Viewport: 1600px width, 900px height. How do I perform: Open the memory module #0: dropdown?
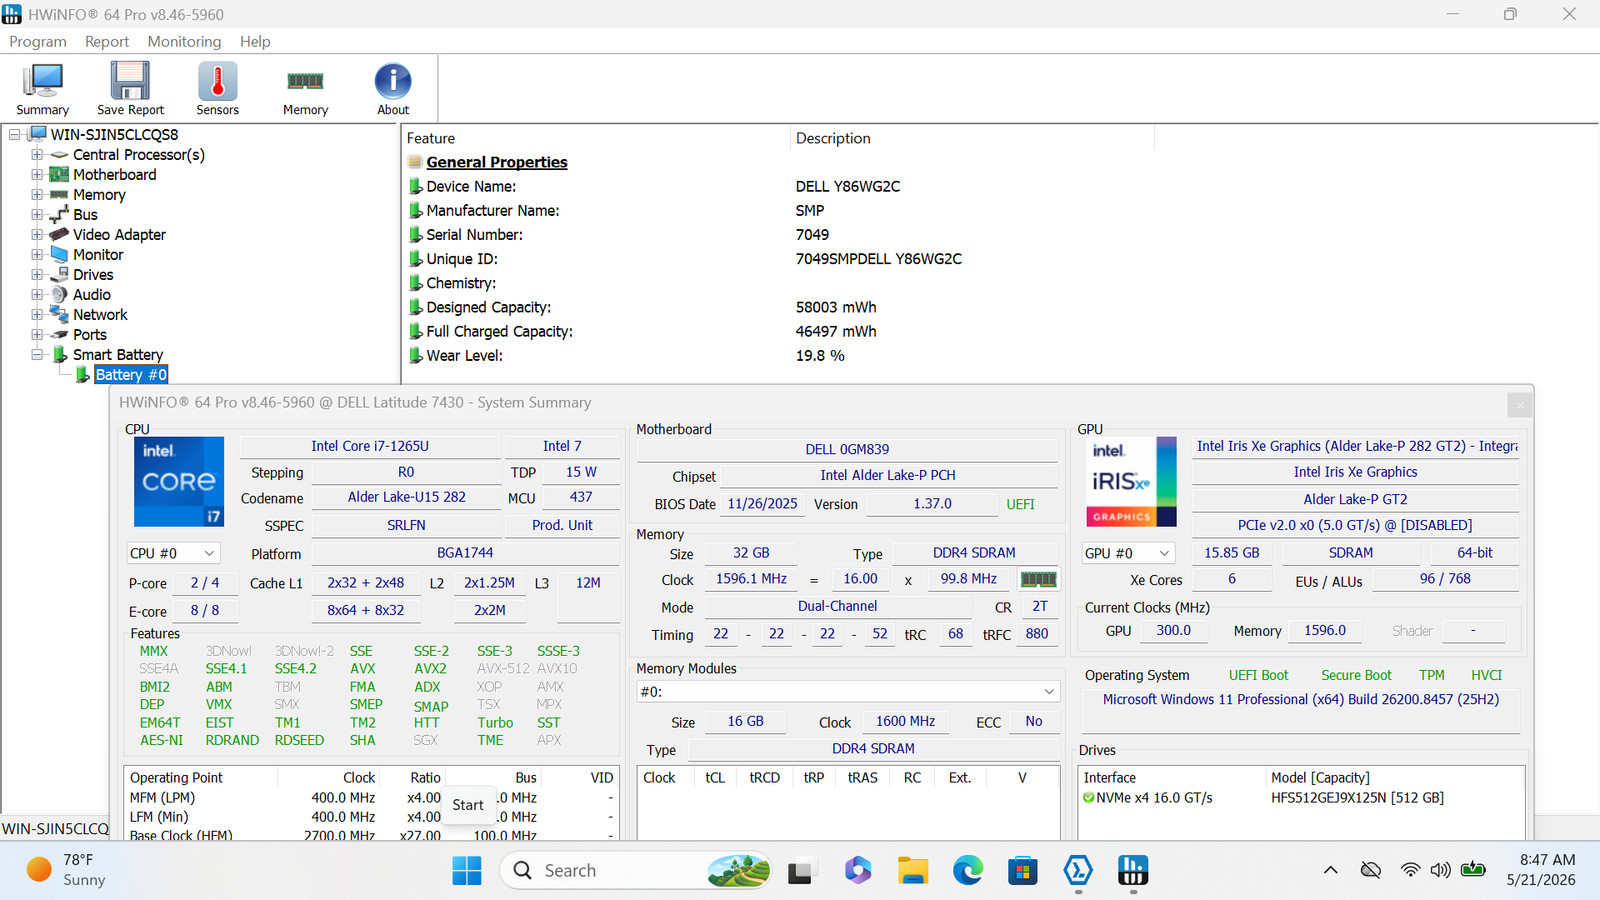pyautogui.click(x=848, y=691)
